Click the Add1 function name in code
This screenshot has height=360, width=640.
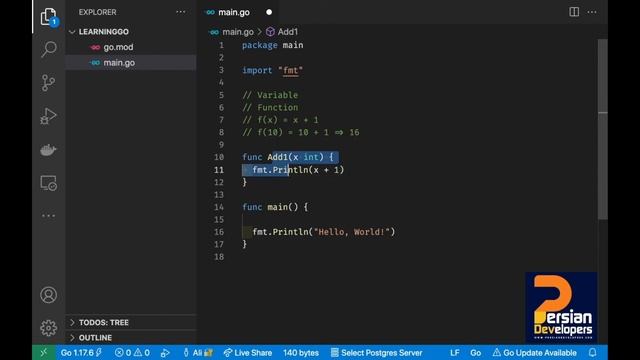pos(278,157)
